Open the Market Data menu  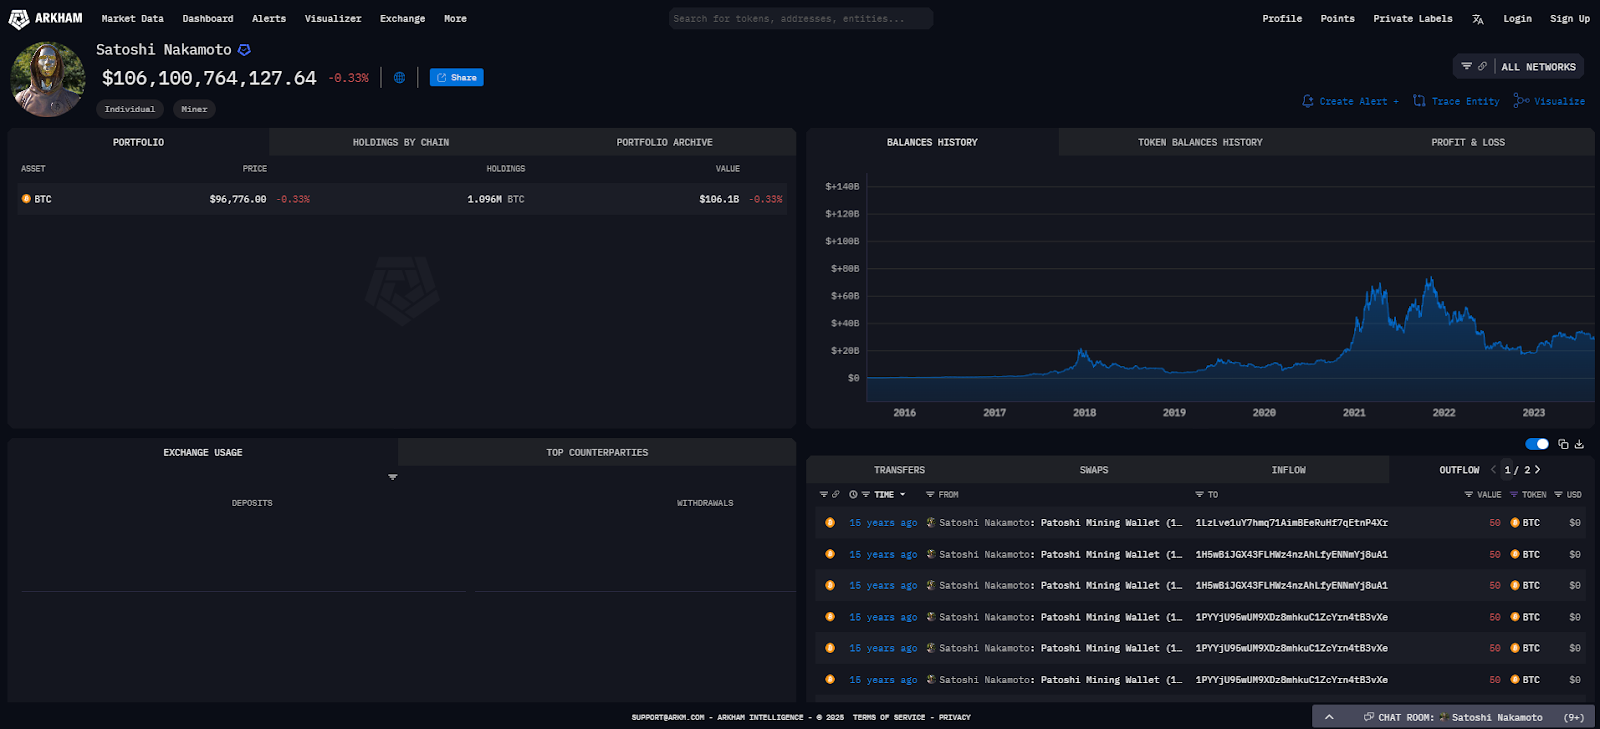click(x=132, y=19)
